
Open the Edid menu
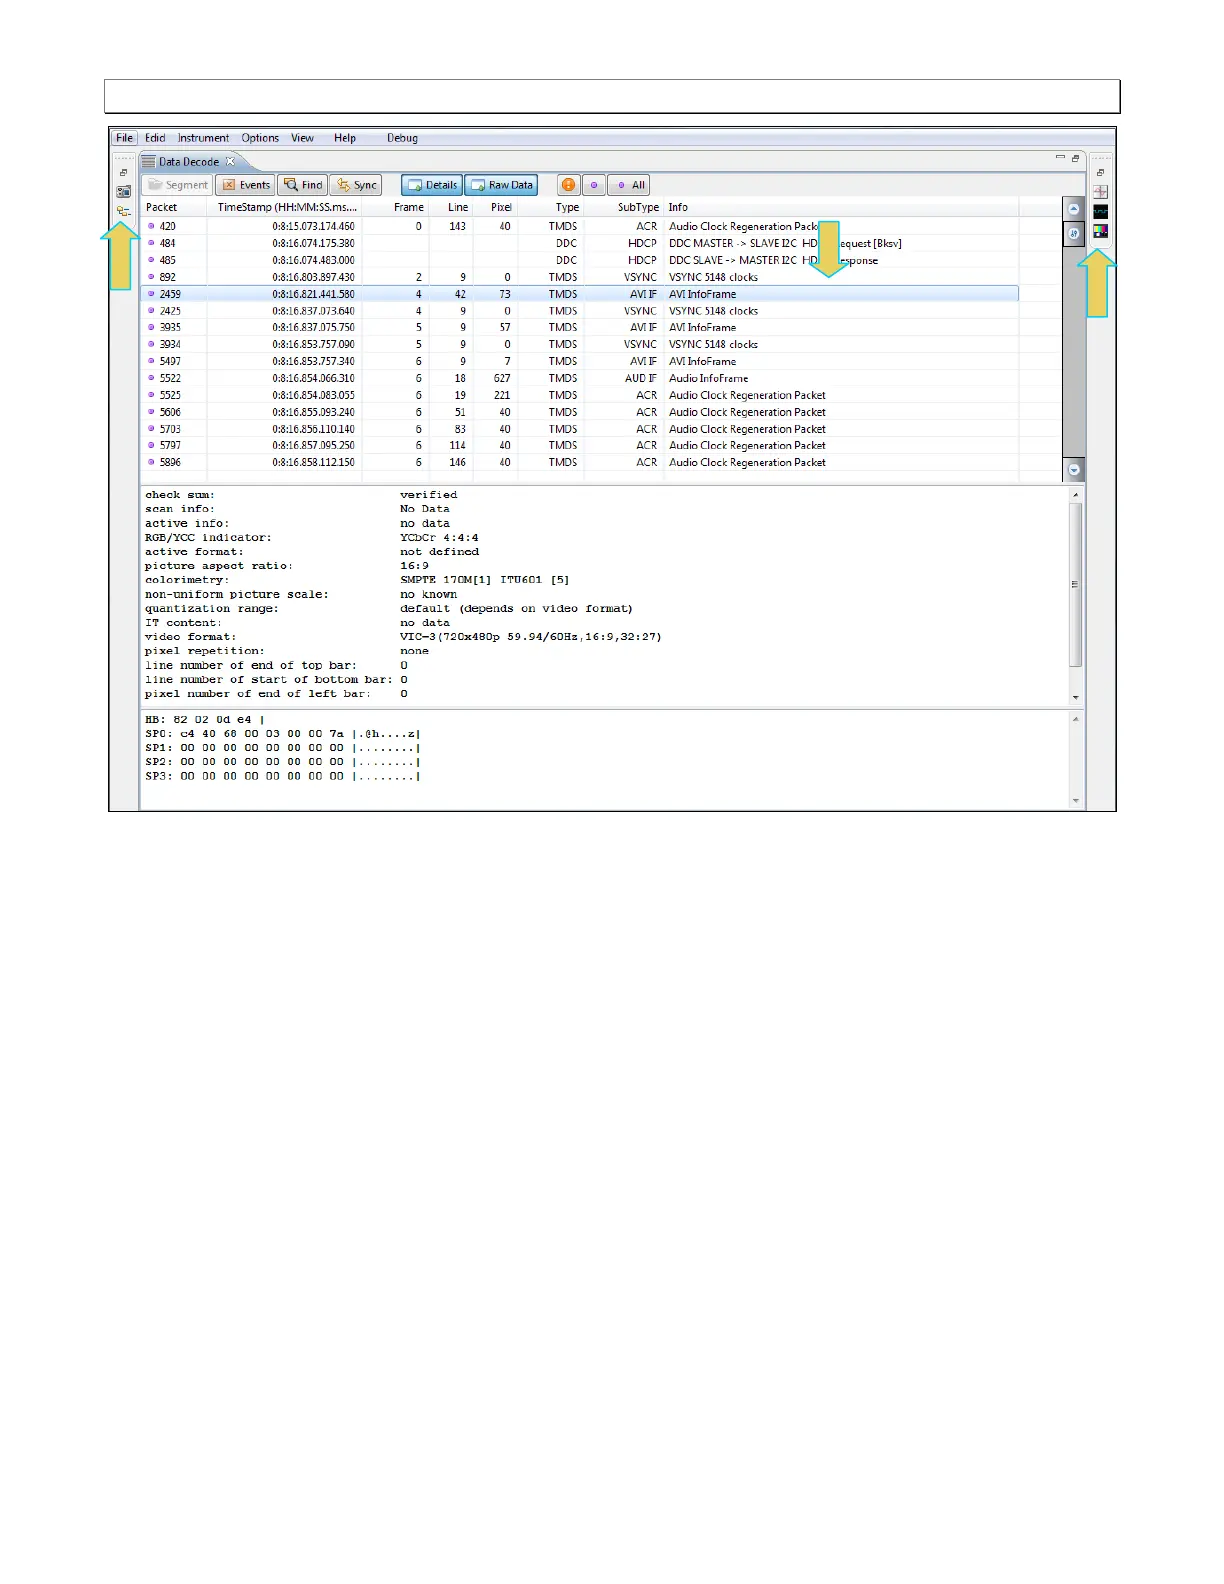pyautogui.click(x=155, y=138)
